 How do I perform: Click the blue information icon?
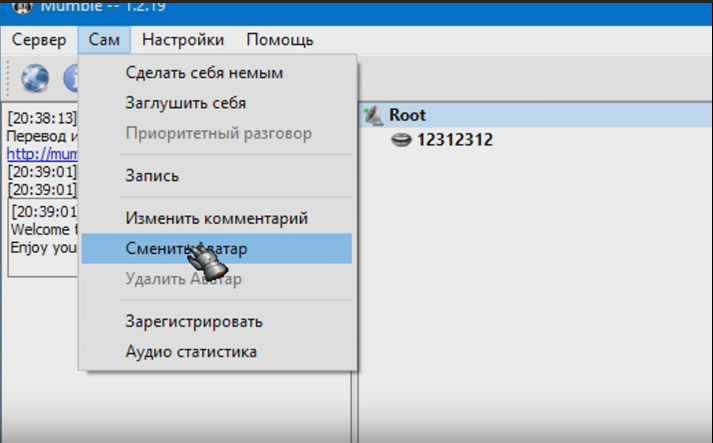pos(71,78)
